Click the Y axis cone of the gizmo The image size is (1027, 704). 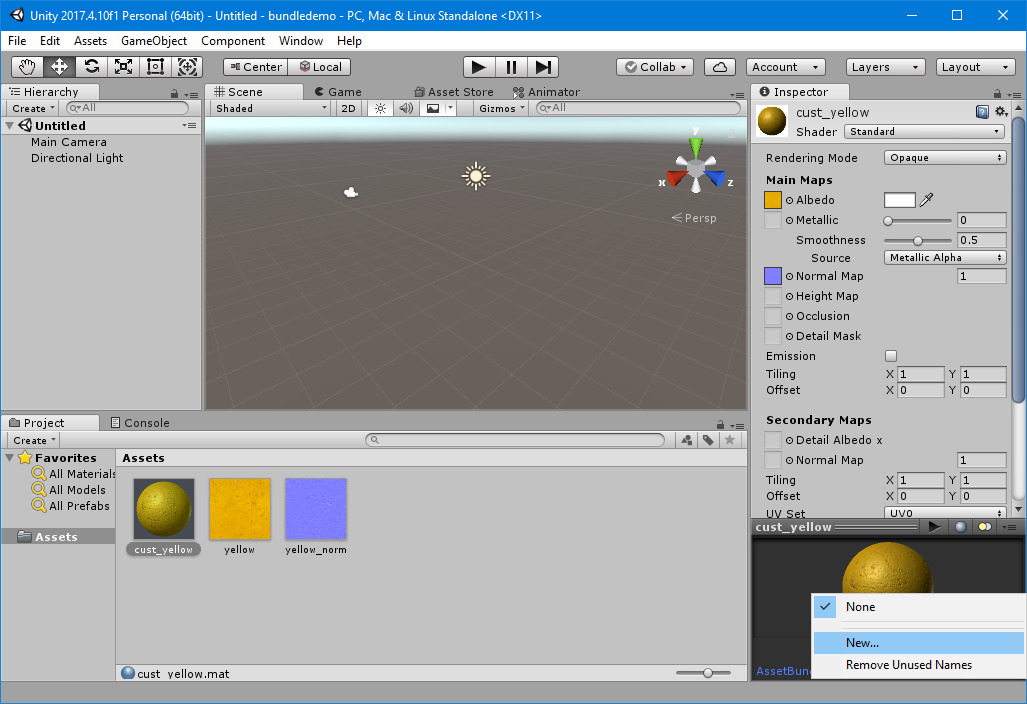click(x=696, y=146)
